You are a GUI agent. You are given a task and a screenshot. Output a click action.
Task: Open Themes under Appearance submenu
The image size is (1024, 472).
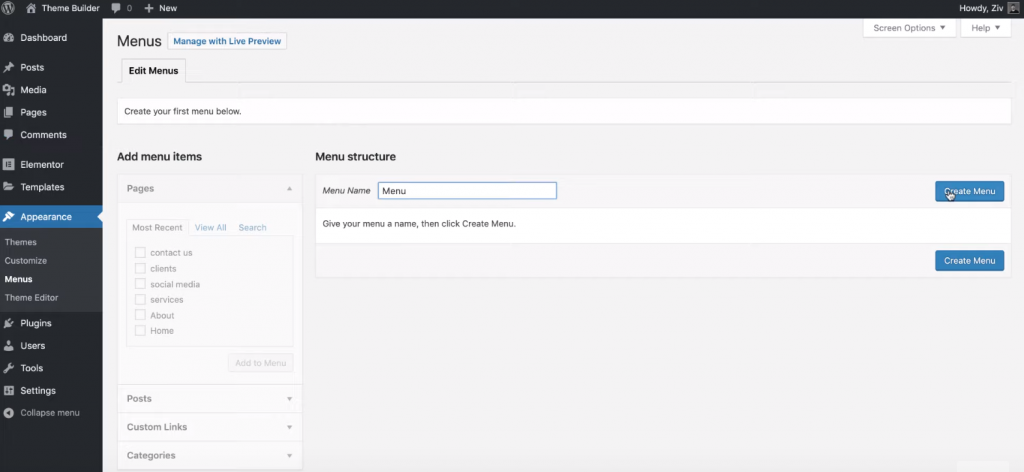click(21, 242)
